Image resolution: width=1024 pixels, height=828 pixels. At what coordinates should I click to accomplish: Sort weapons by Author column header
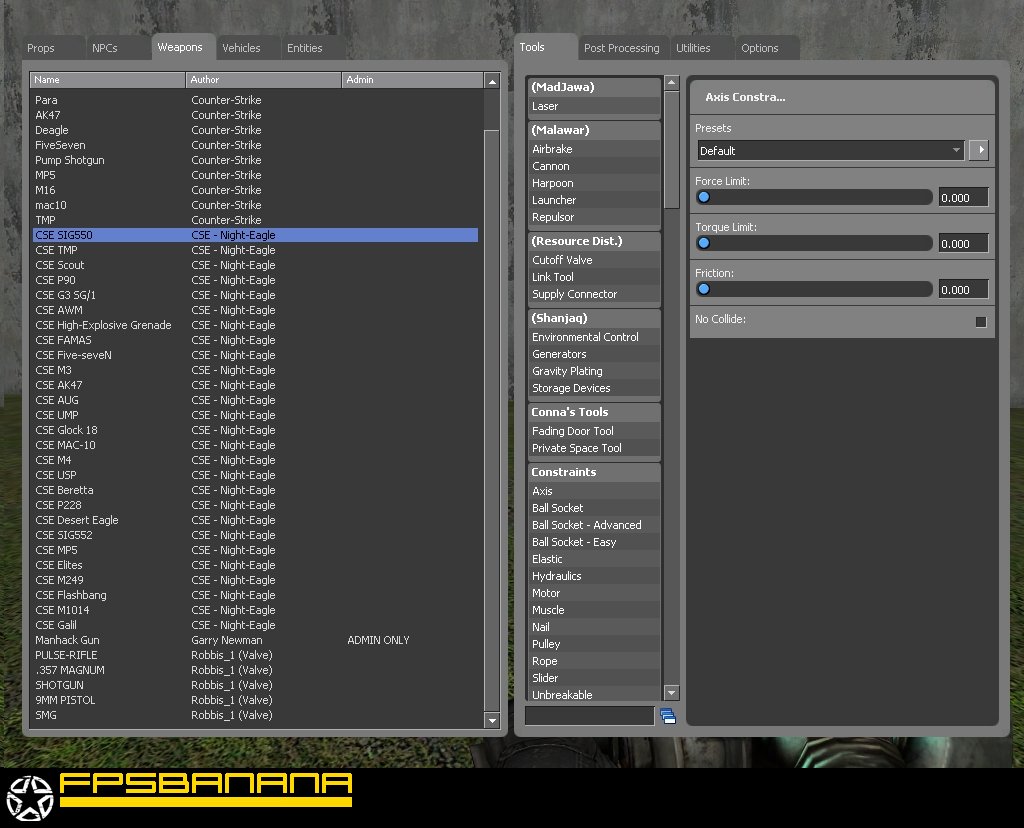pyautogui.click(x=263, y=80)
